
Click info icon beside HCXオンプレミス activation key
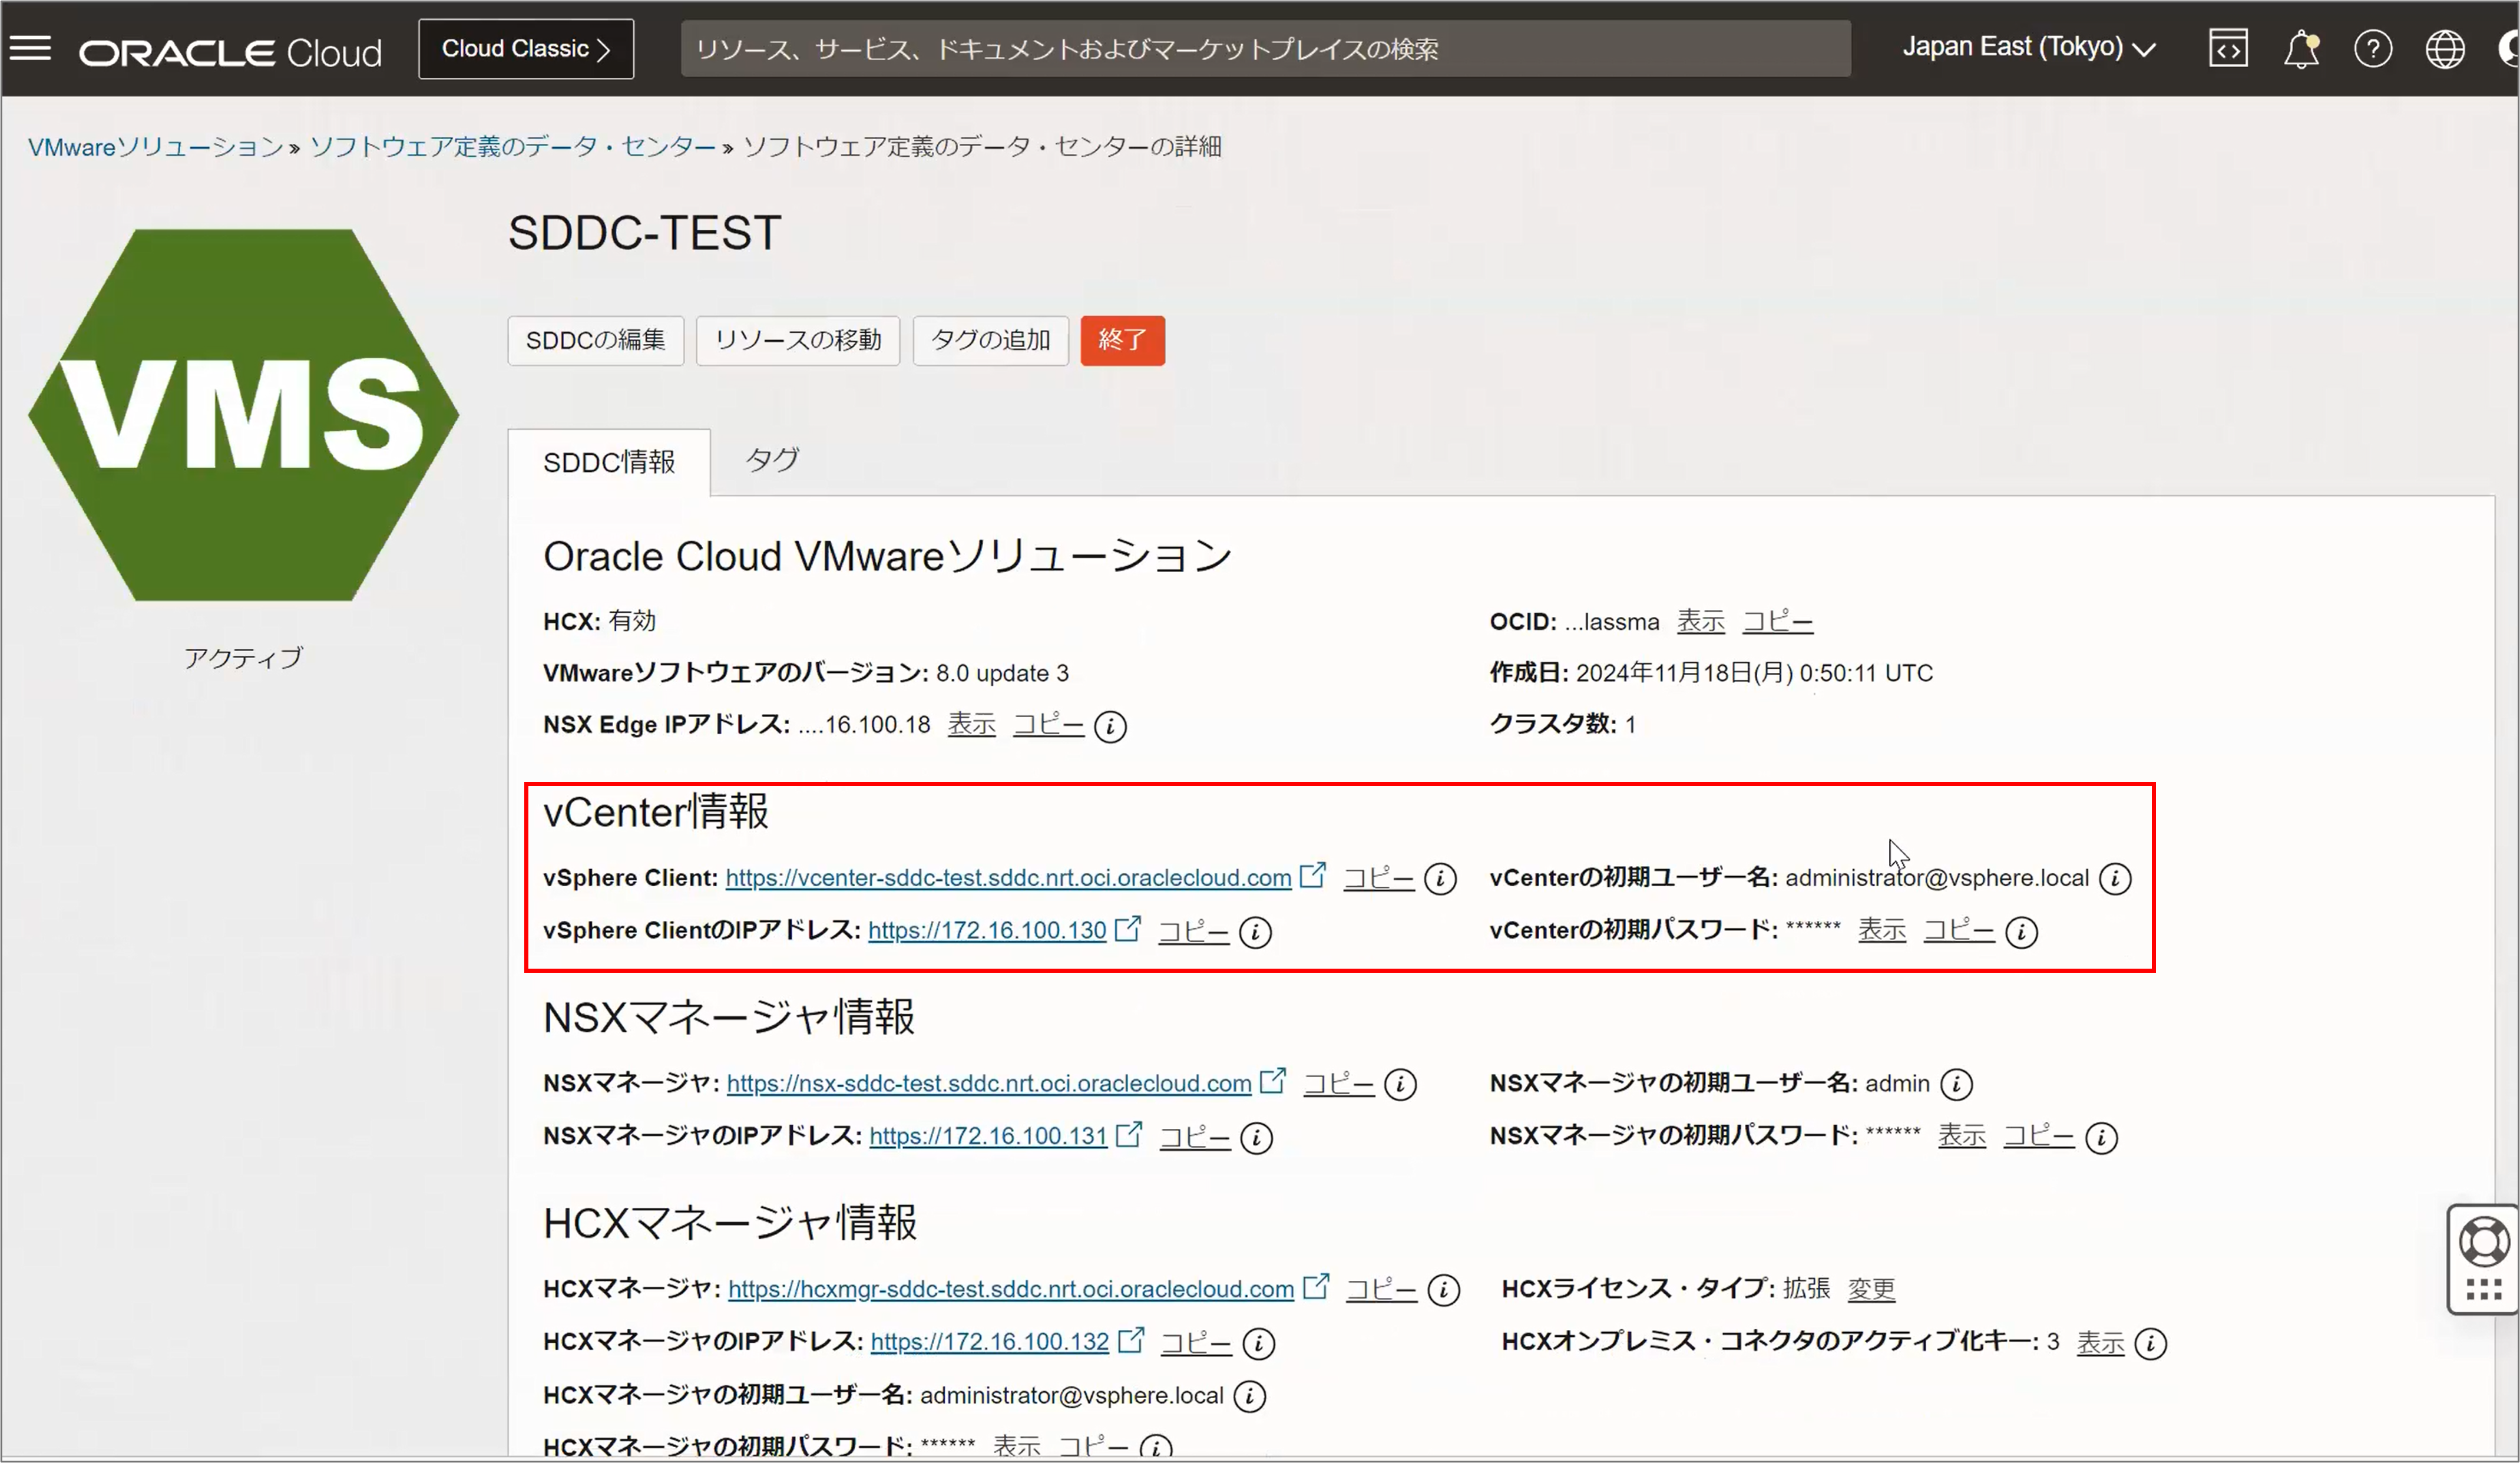click(x=2150, y=1344)
